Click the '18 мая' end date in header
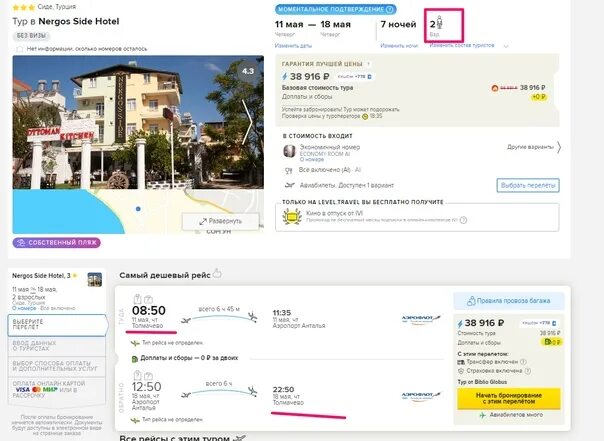 pos(336,24)
